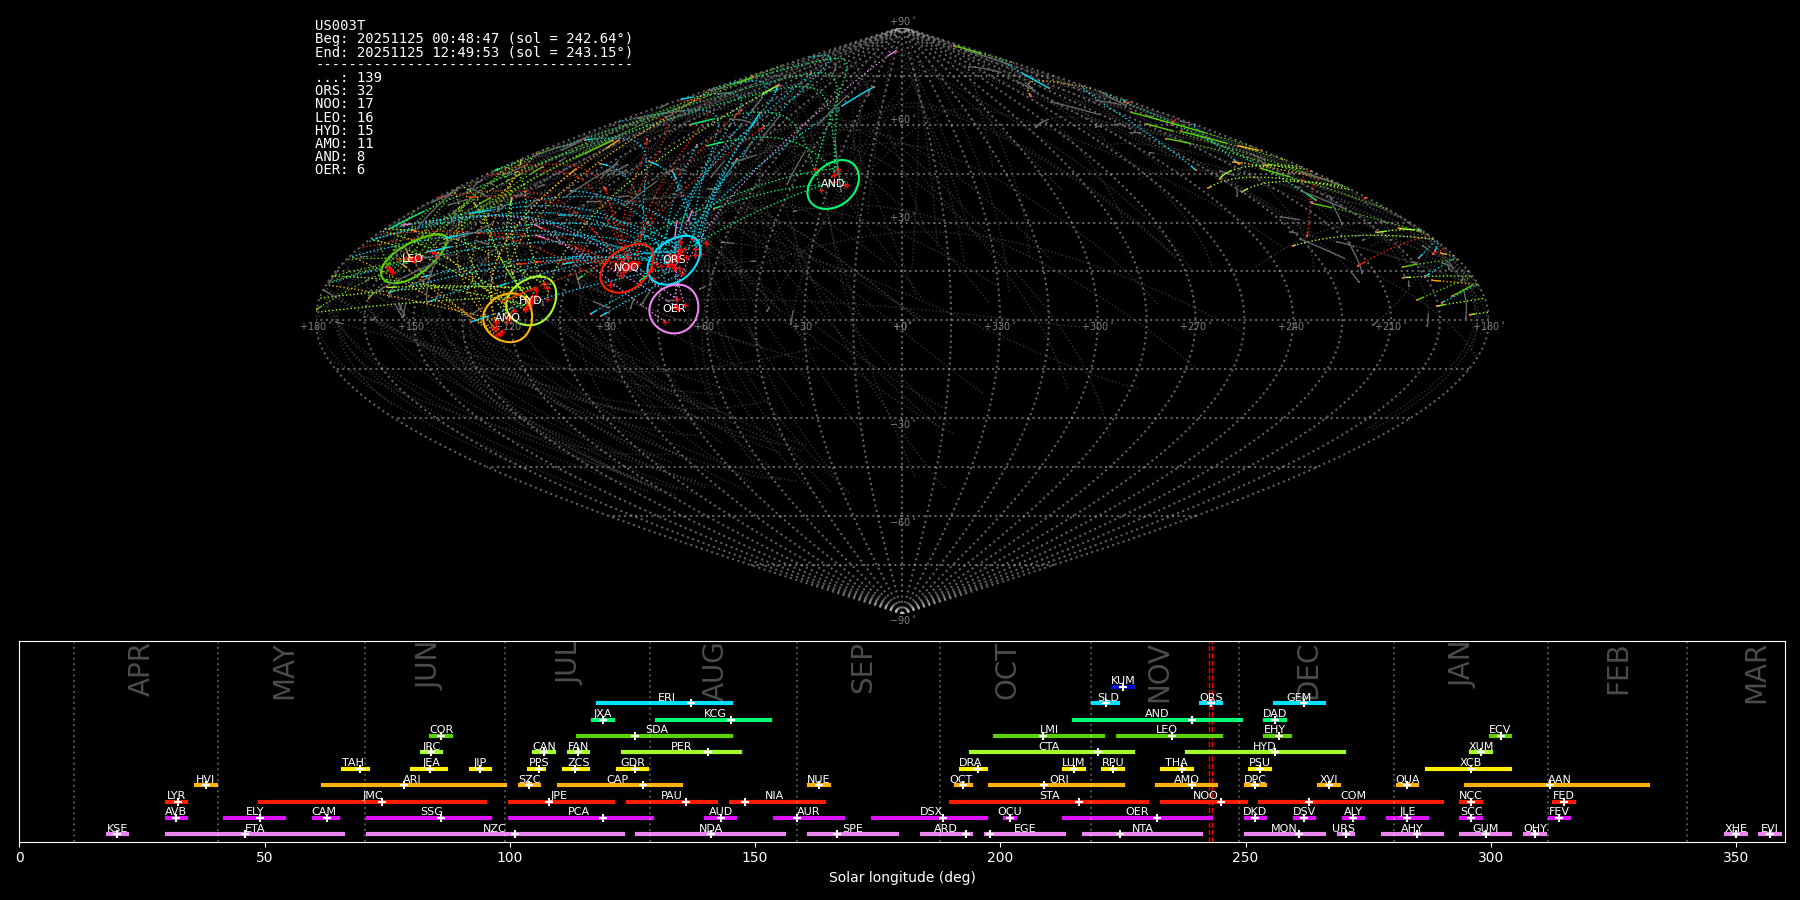Click the ORI shower bar in timeline
The image size is (1800, 900).
click(1056, 785)
